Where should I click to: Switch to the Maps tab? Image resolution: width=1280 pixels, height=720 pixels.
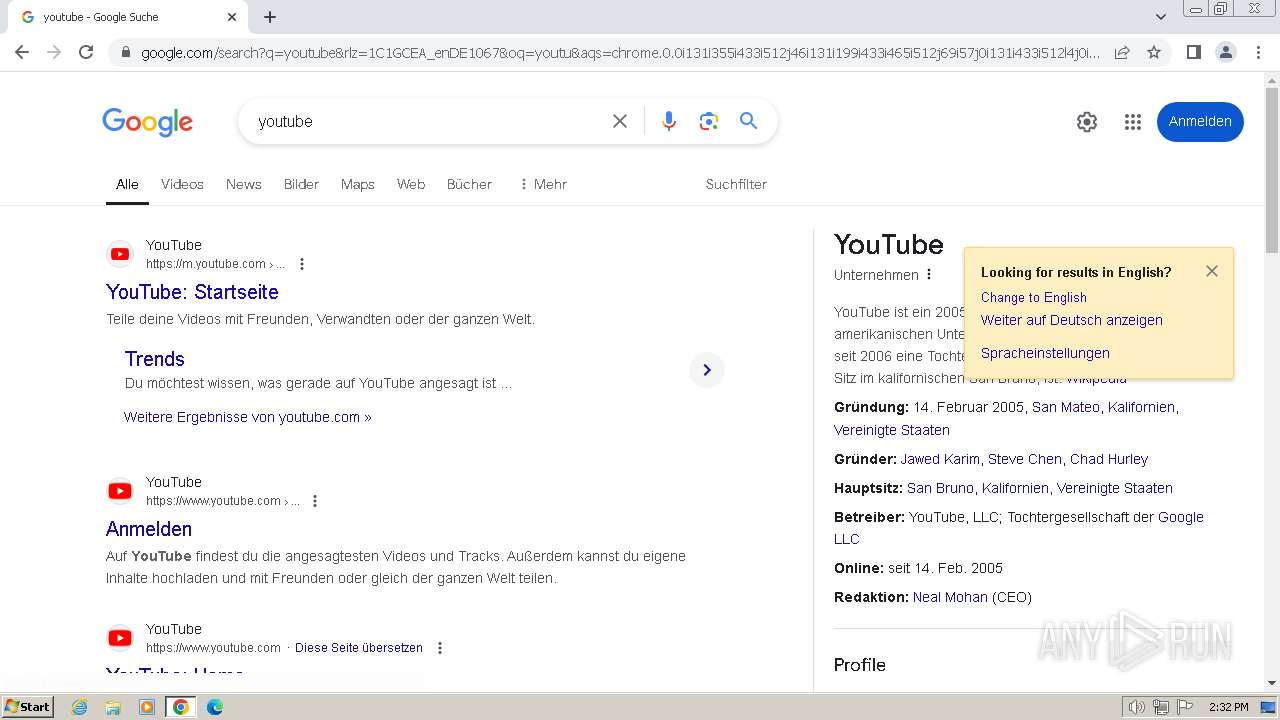pyautogui.click(x=357, y=184)
